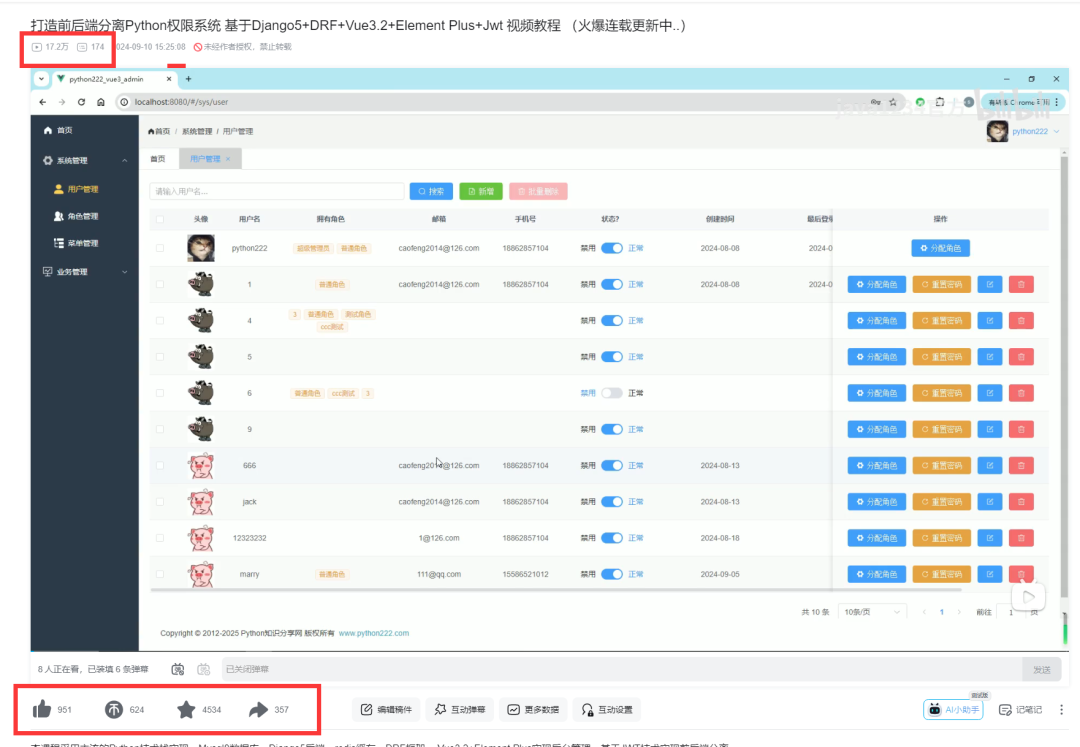This screenshot has height=747, width=1080.
Task: Click play overlay button at video corner
Action: pos(1028,596)
